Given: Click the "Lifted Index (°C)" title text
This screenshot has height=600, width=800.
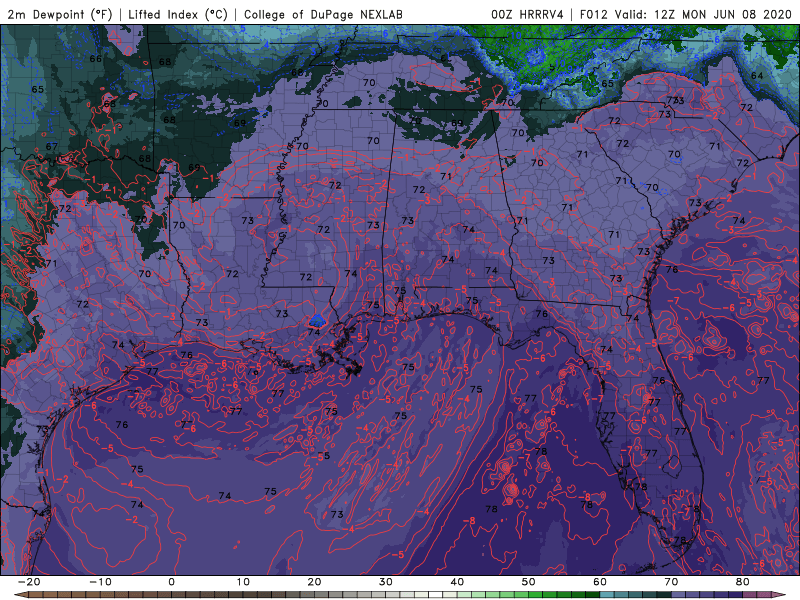Looking at the screenshot, I should pos(178,15).
